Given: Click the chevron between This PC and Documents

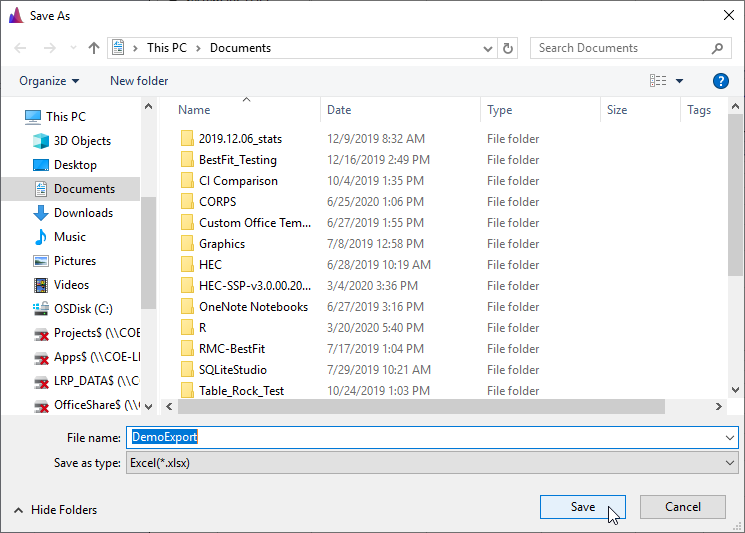Looking at the screenshot, I should pos(198,48).
